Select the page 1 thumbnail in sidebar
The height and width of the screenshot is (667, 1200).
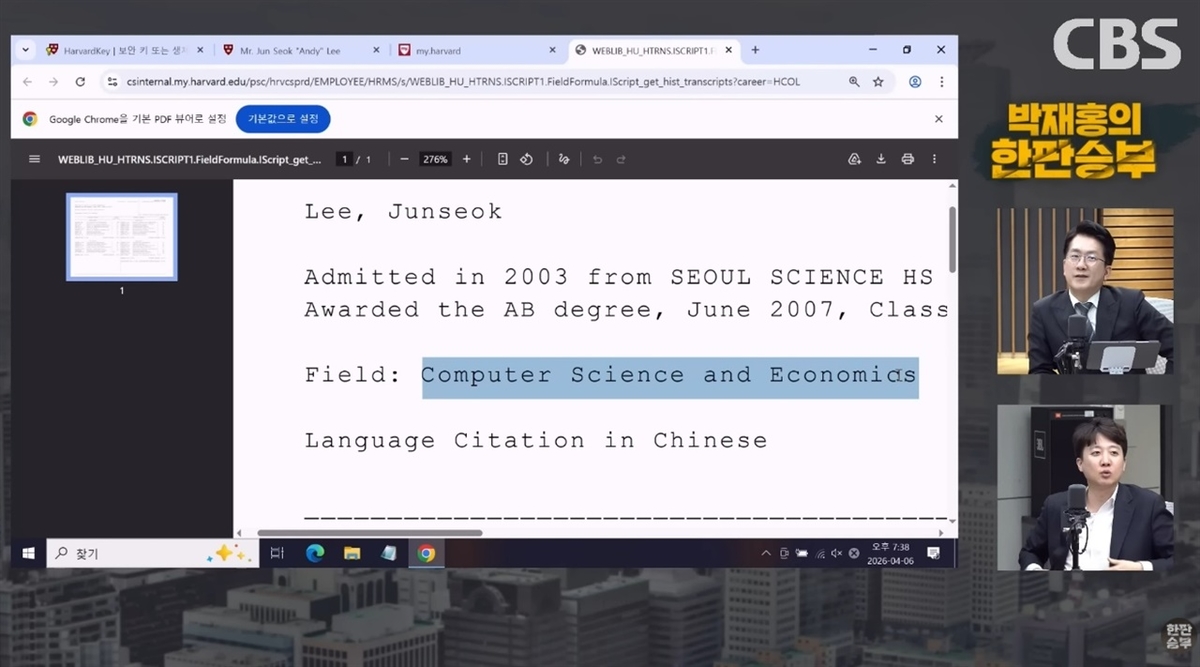tap(121, 237)
